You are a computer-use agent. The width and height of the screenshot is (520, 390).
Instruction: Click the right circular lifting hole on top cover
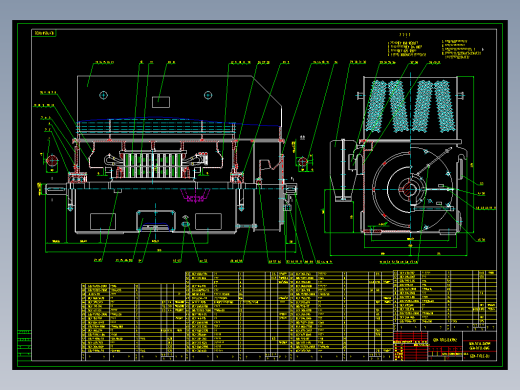coord(208,95)
